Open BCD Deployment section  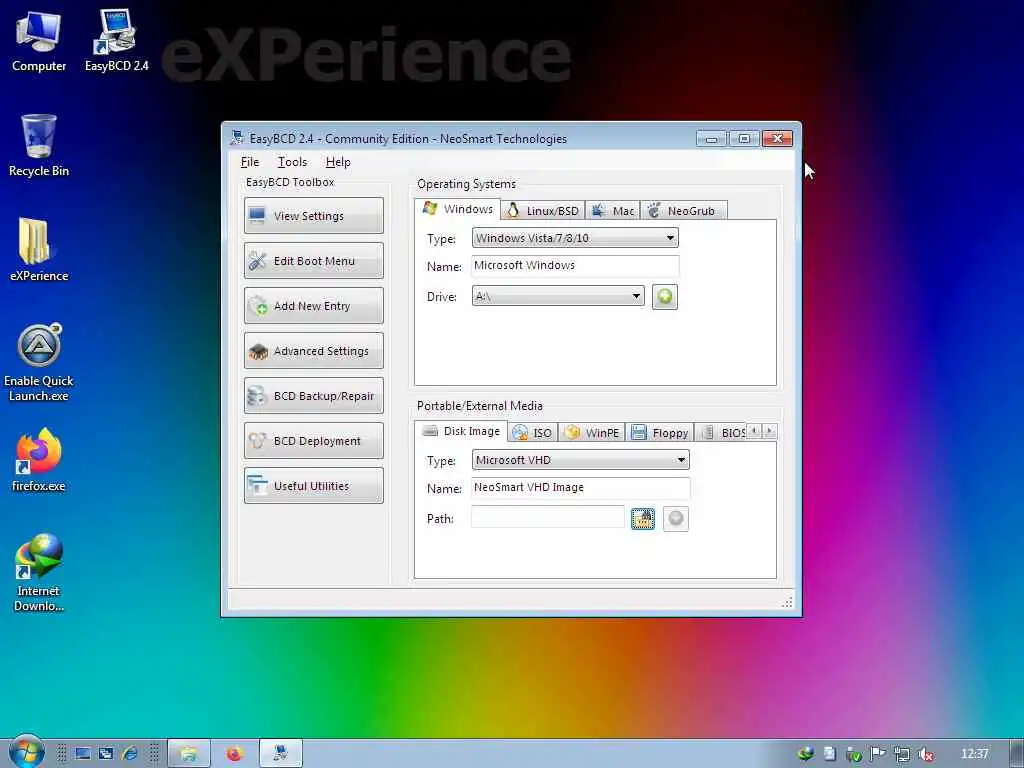pos(313,441)
